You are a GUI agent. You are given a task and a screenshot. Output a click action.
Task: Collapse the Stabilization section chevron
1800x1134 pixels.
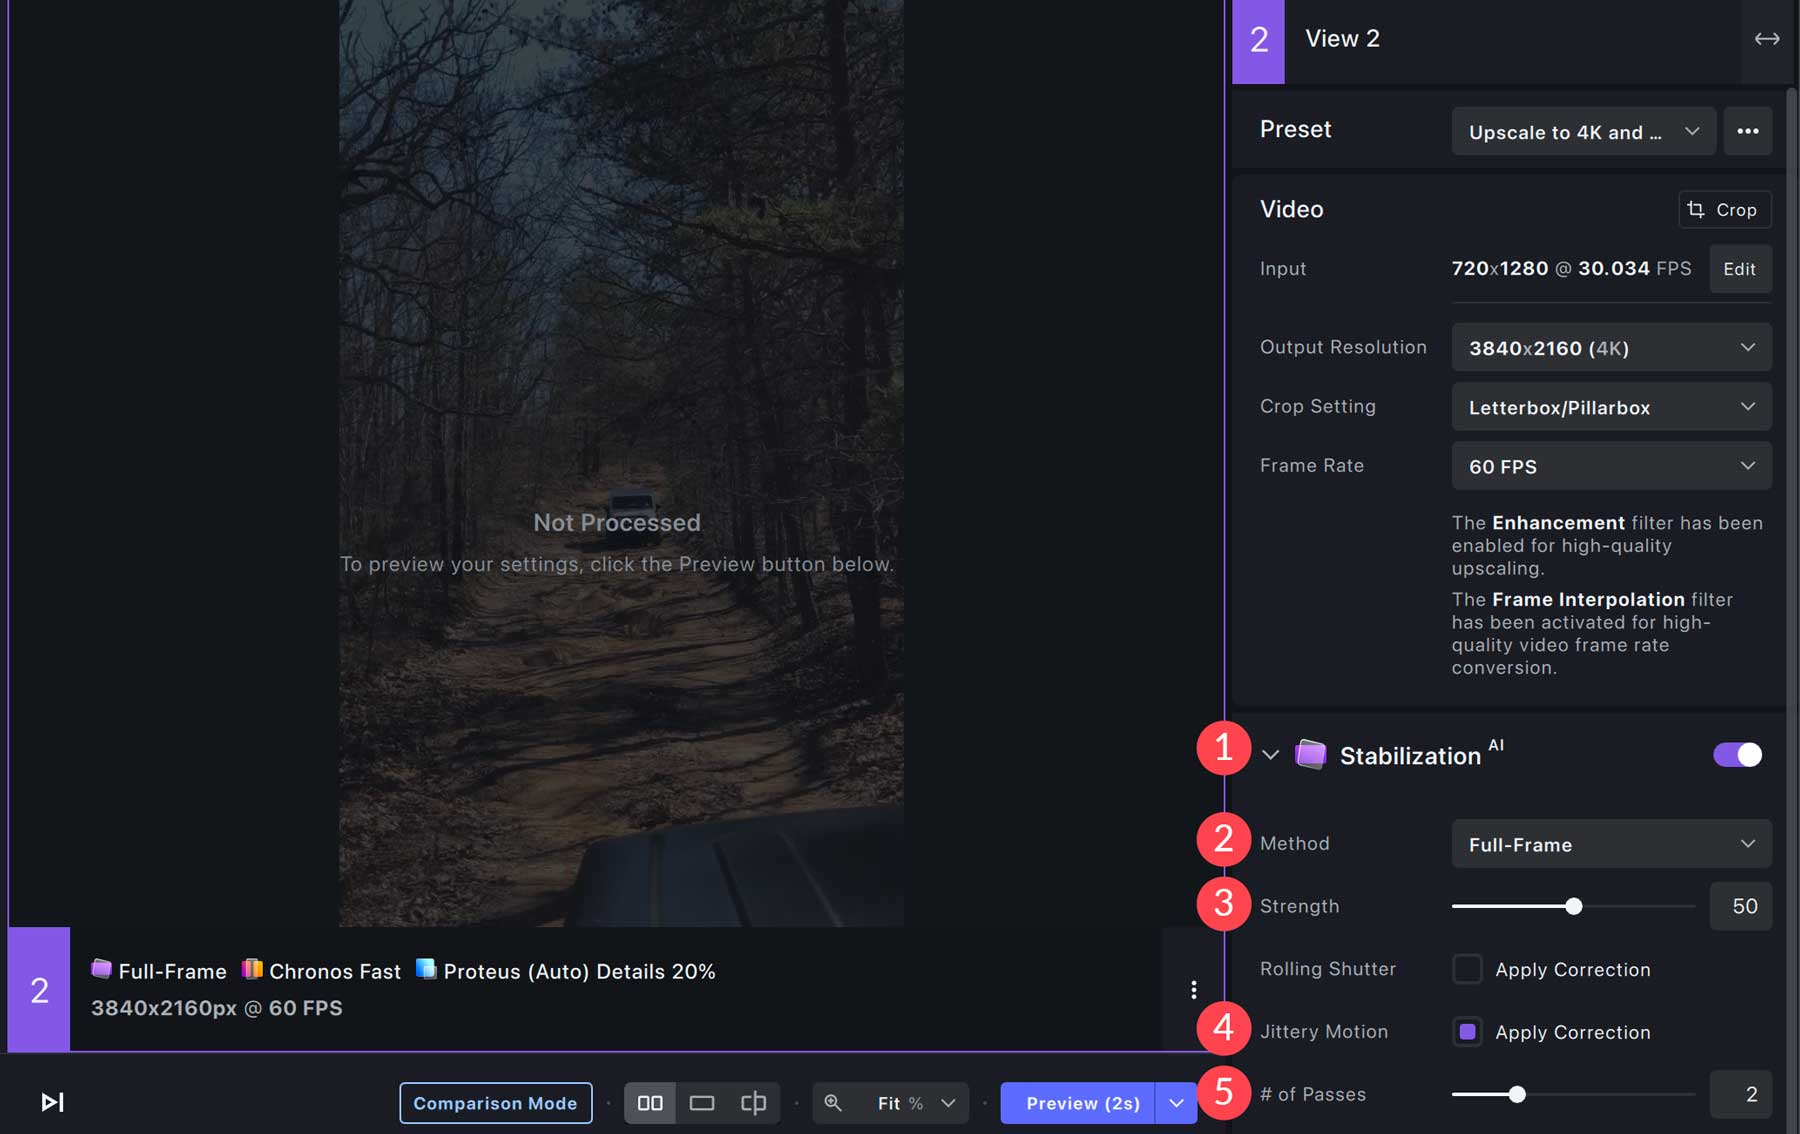point(1271,755)
